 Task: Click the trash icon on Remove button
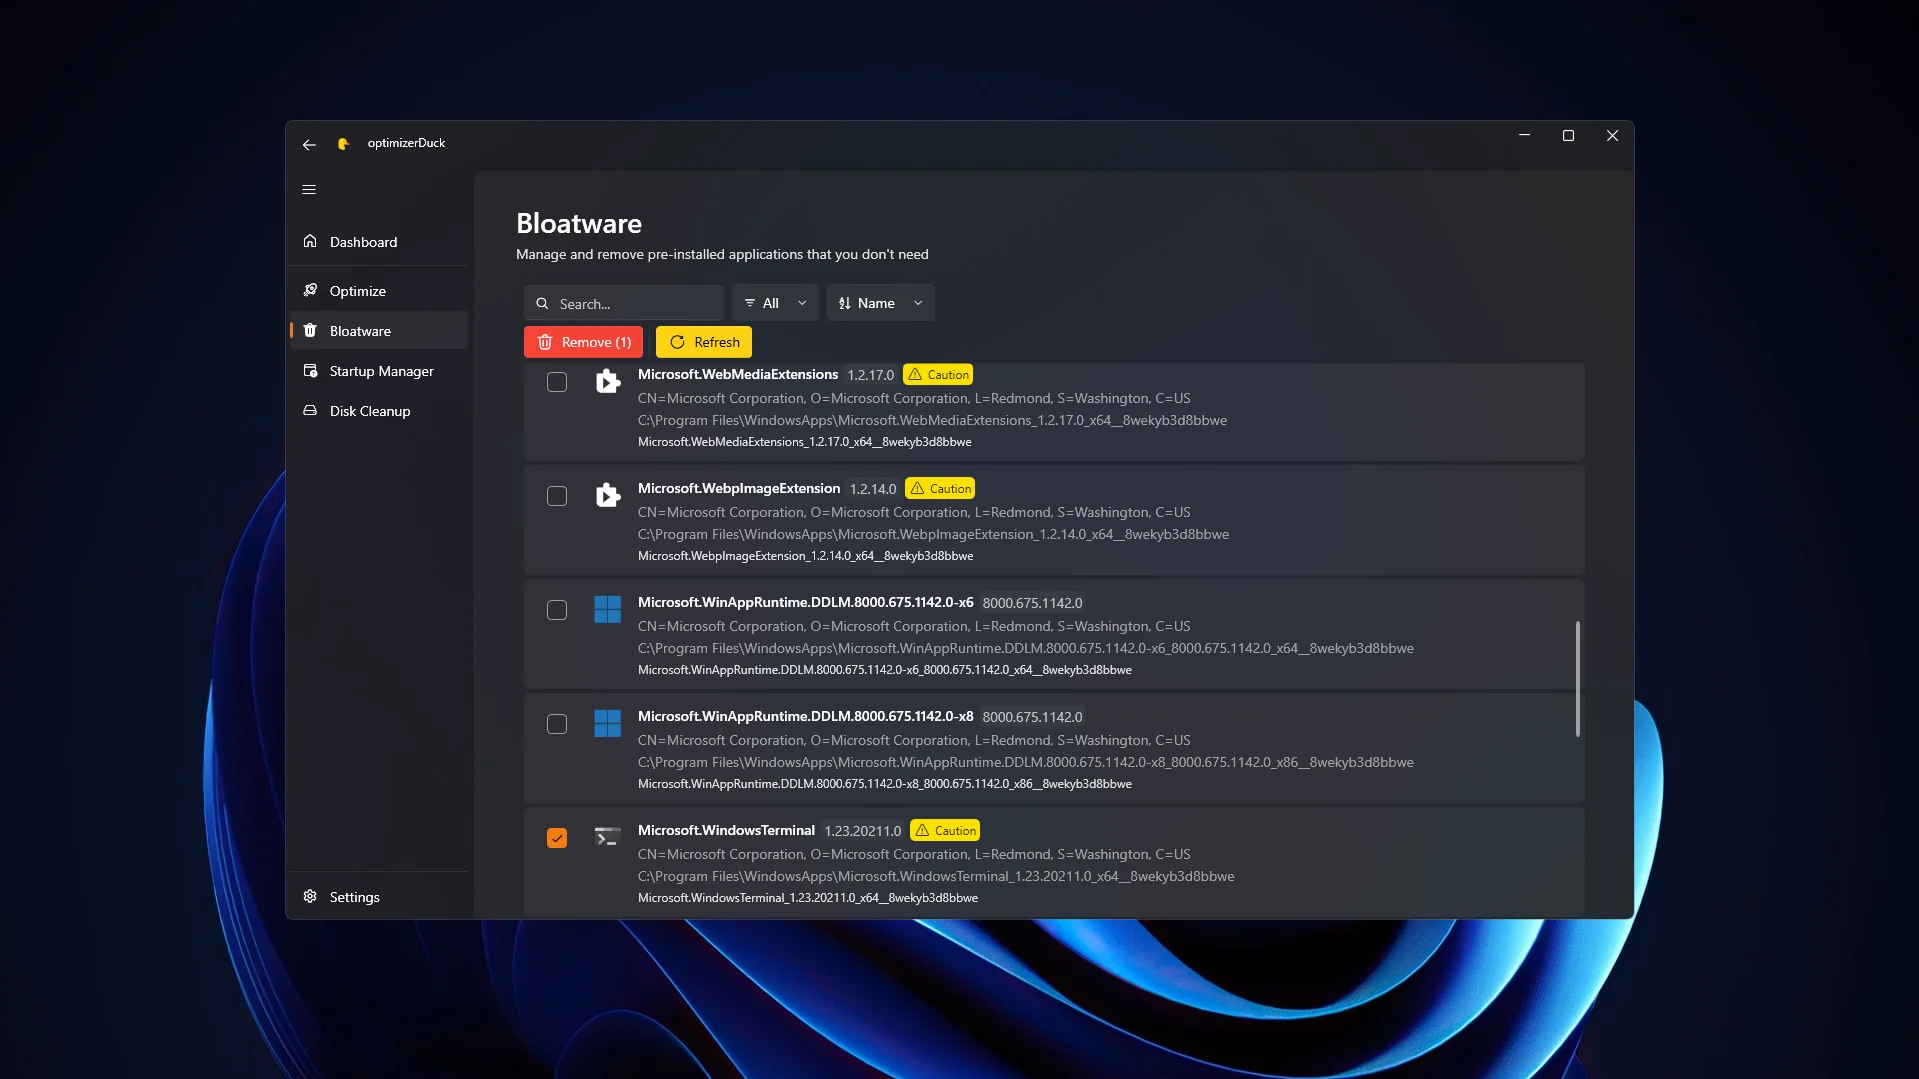click(545, 342)
